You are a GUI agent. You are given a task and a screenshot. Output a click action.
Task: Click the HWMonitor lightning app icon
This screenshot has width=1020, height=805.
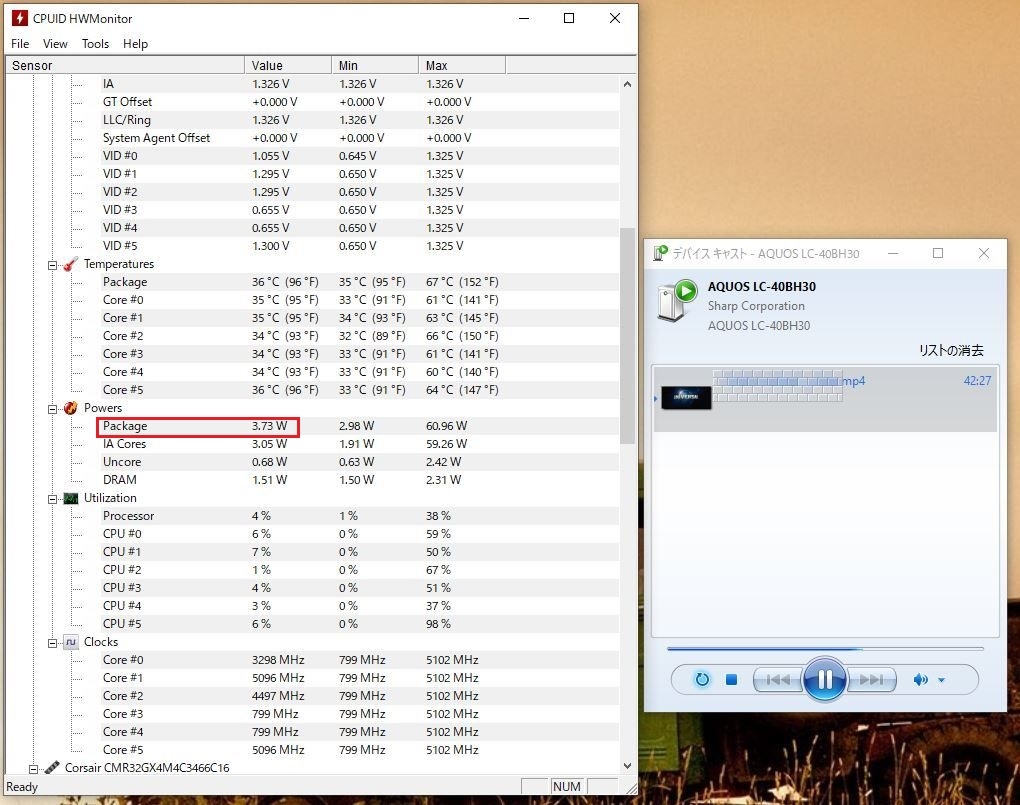point(20,18)
